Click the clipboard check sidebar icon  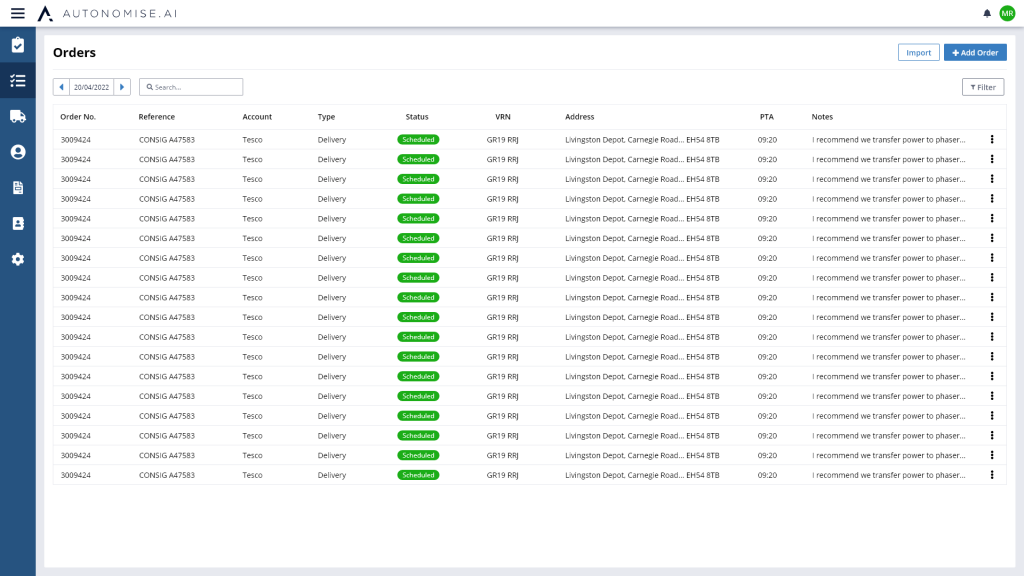coord(17,45)
